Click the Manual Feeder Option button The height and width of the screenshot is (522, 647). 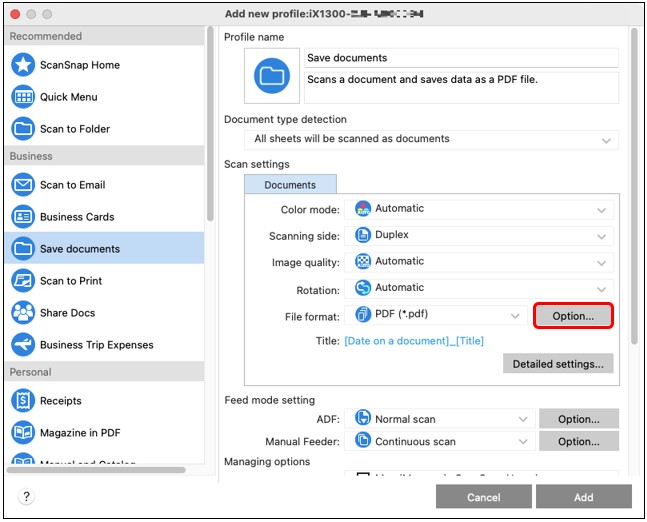(x=579, y=442)
